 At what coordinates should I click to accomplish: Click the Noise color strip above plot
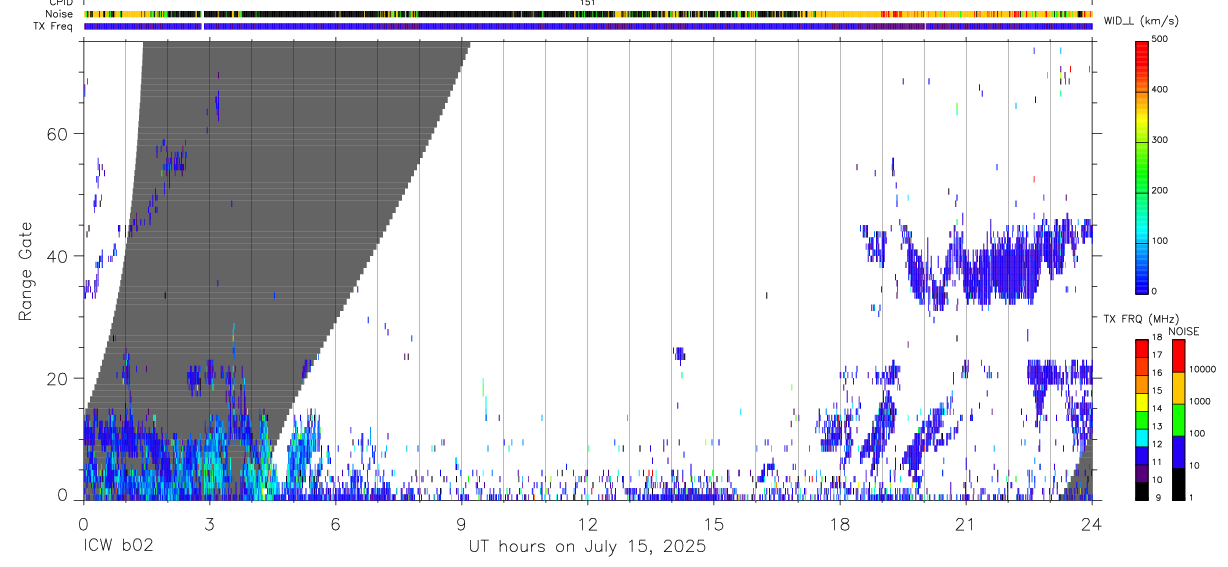click(588, 15)
